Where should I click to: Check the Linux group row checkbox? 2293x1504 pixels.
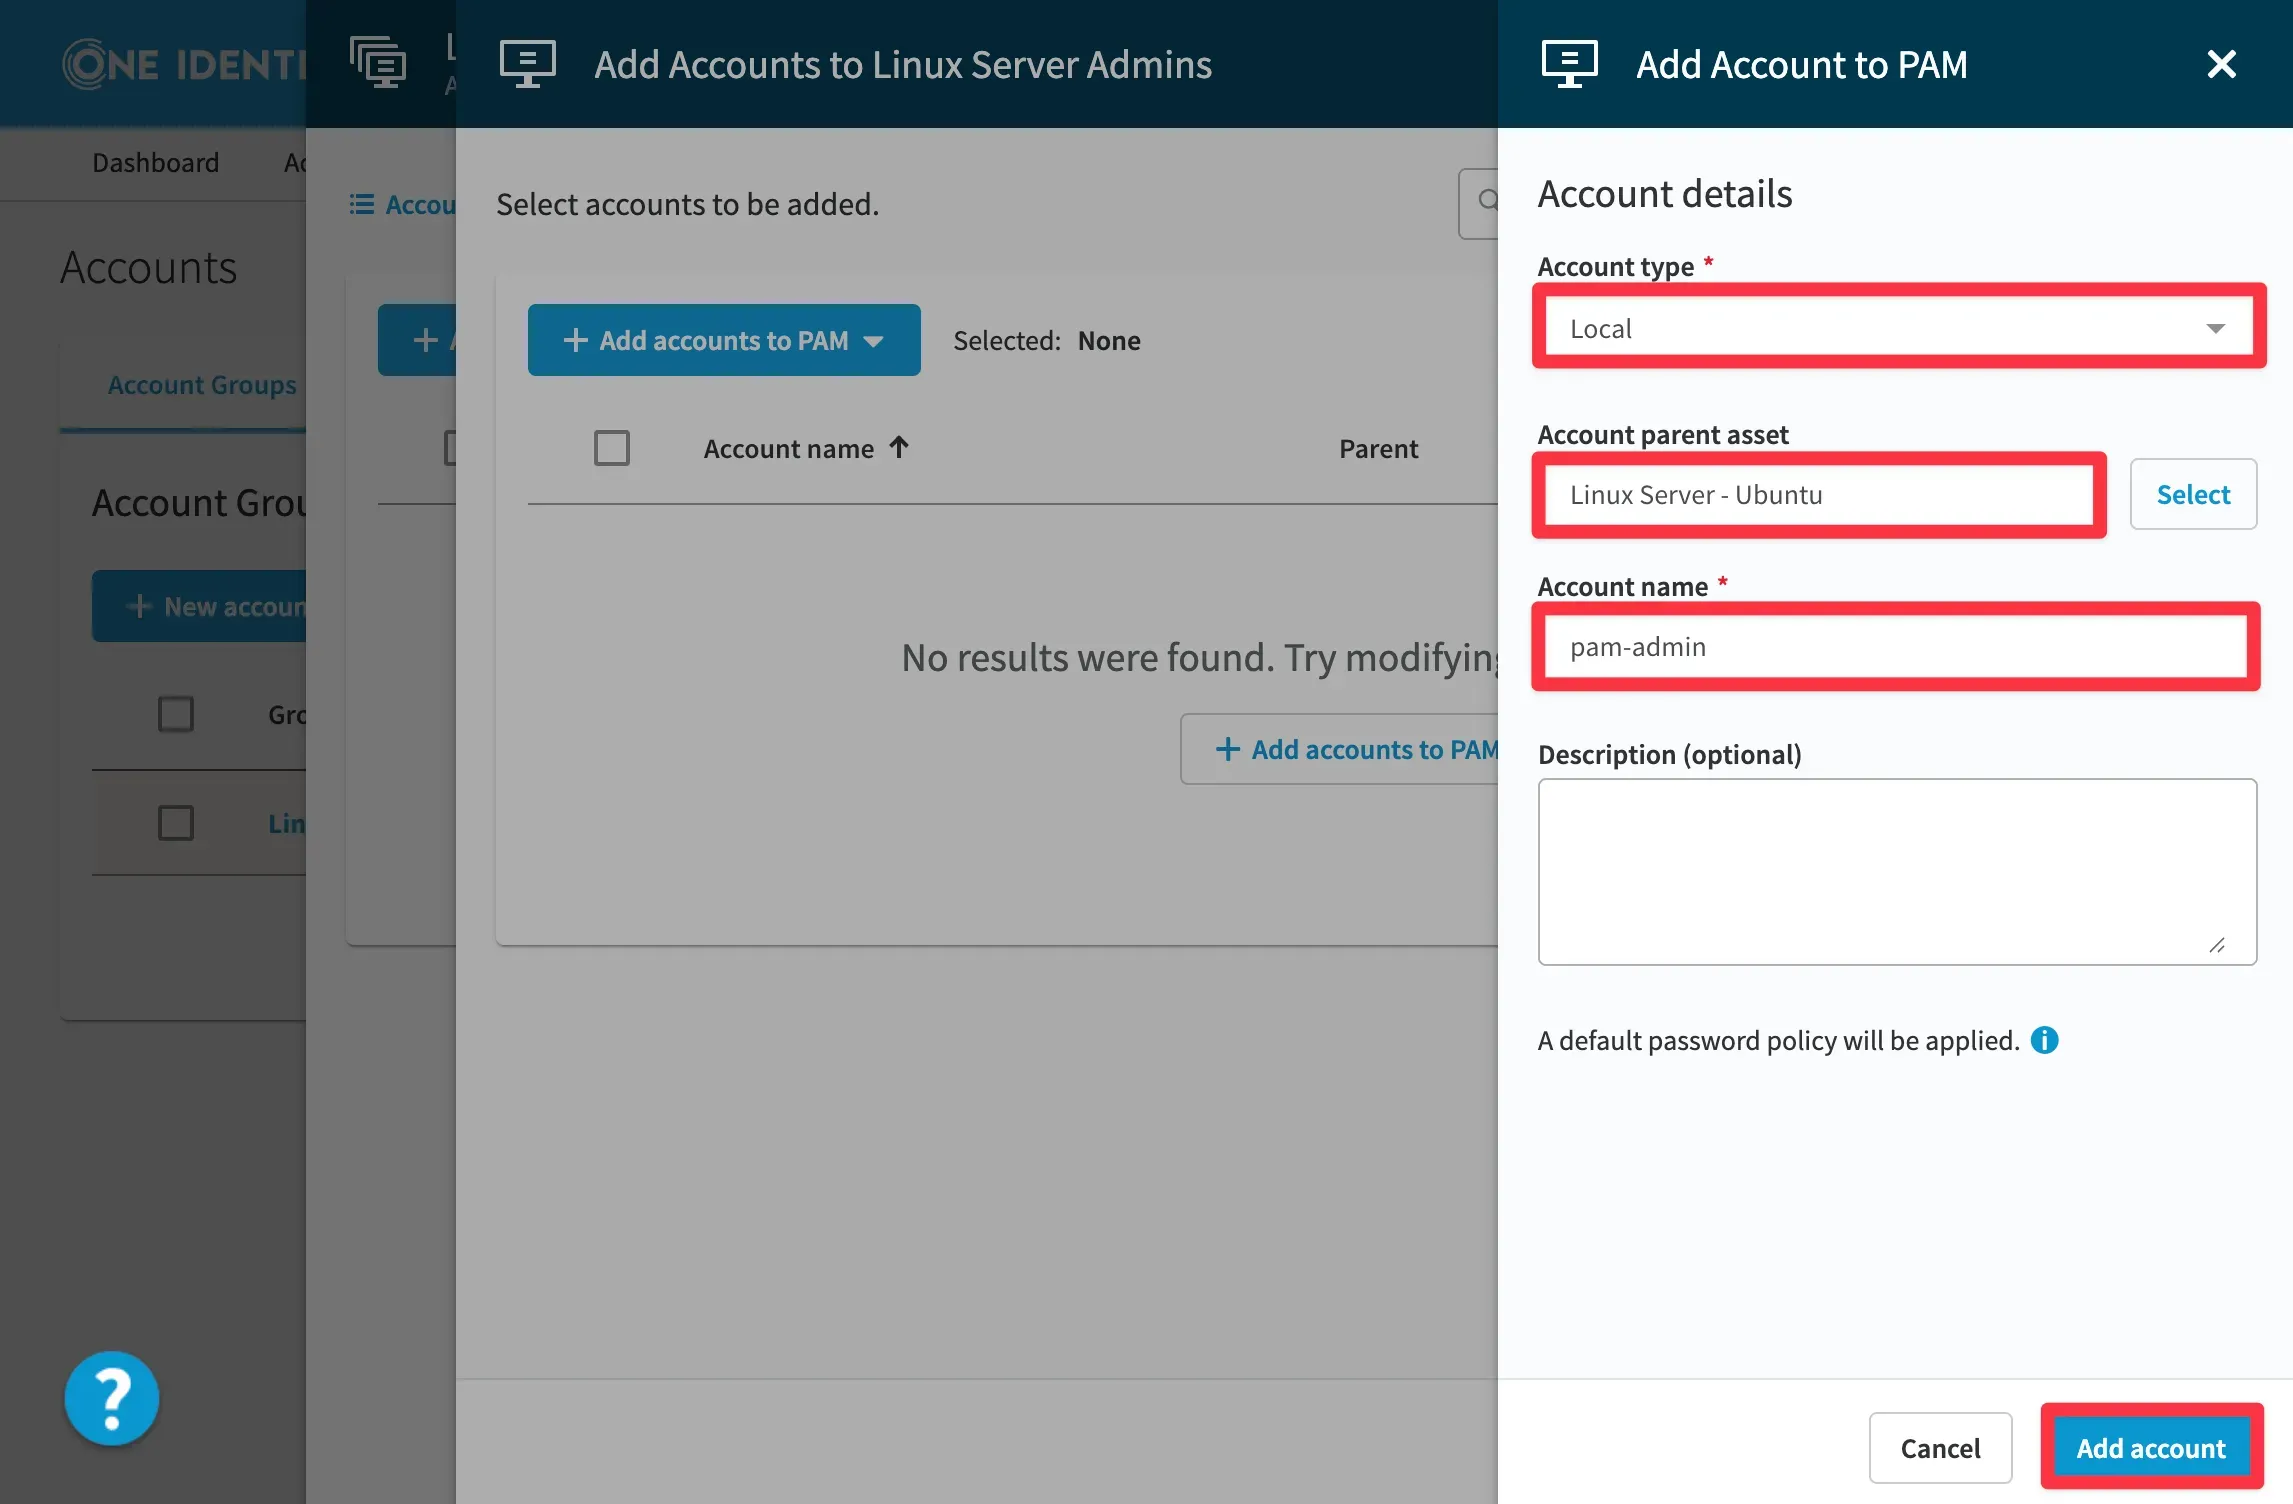tap(176, 823)
